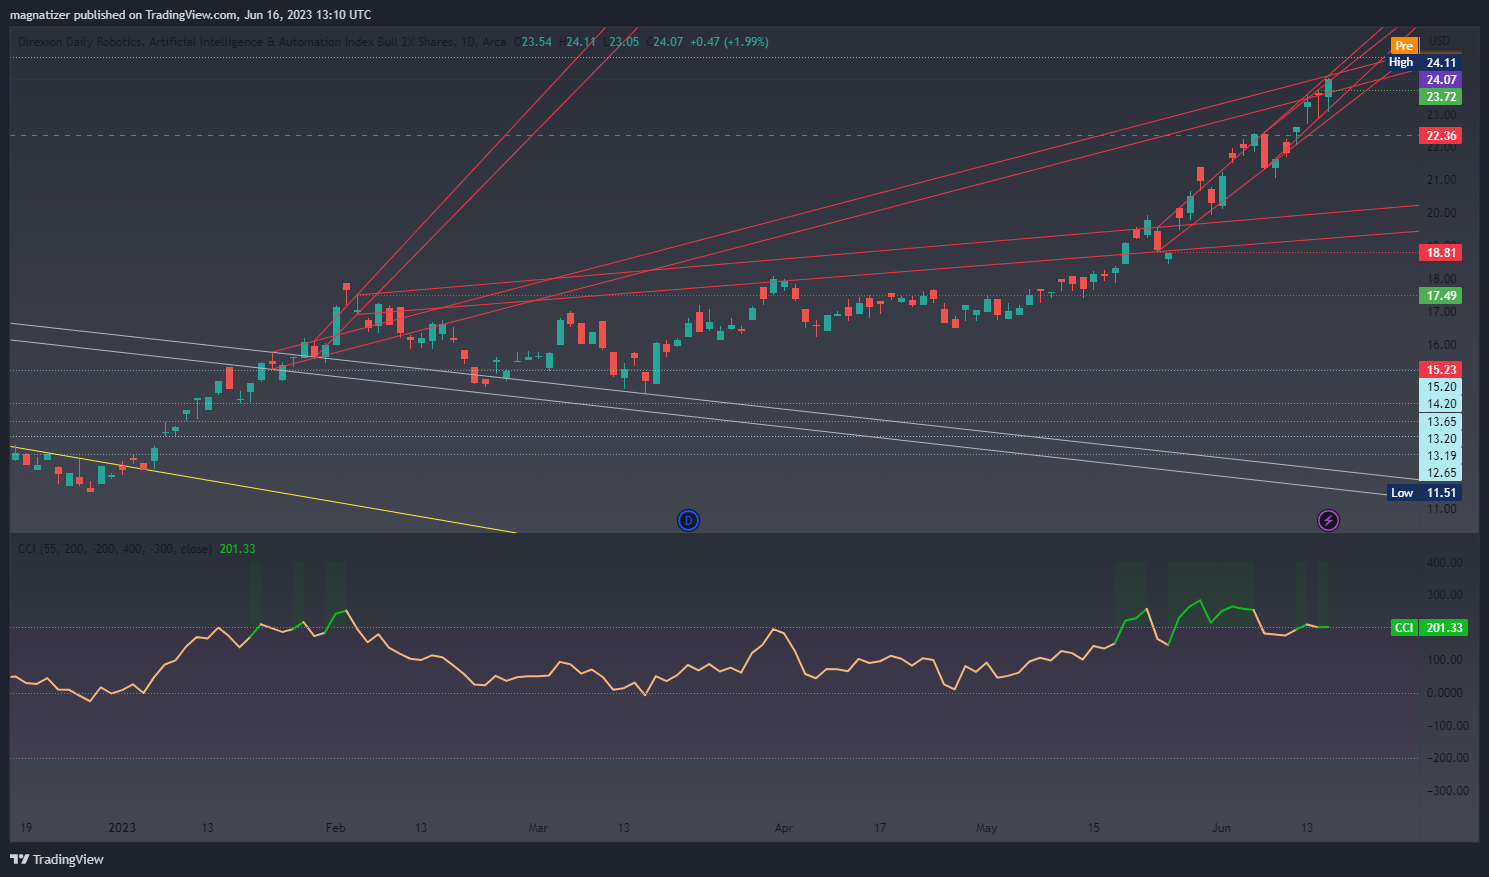
Task: Click the orange Pre market label
Action: coord(1404,46)
